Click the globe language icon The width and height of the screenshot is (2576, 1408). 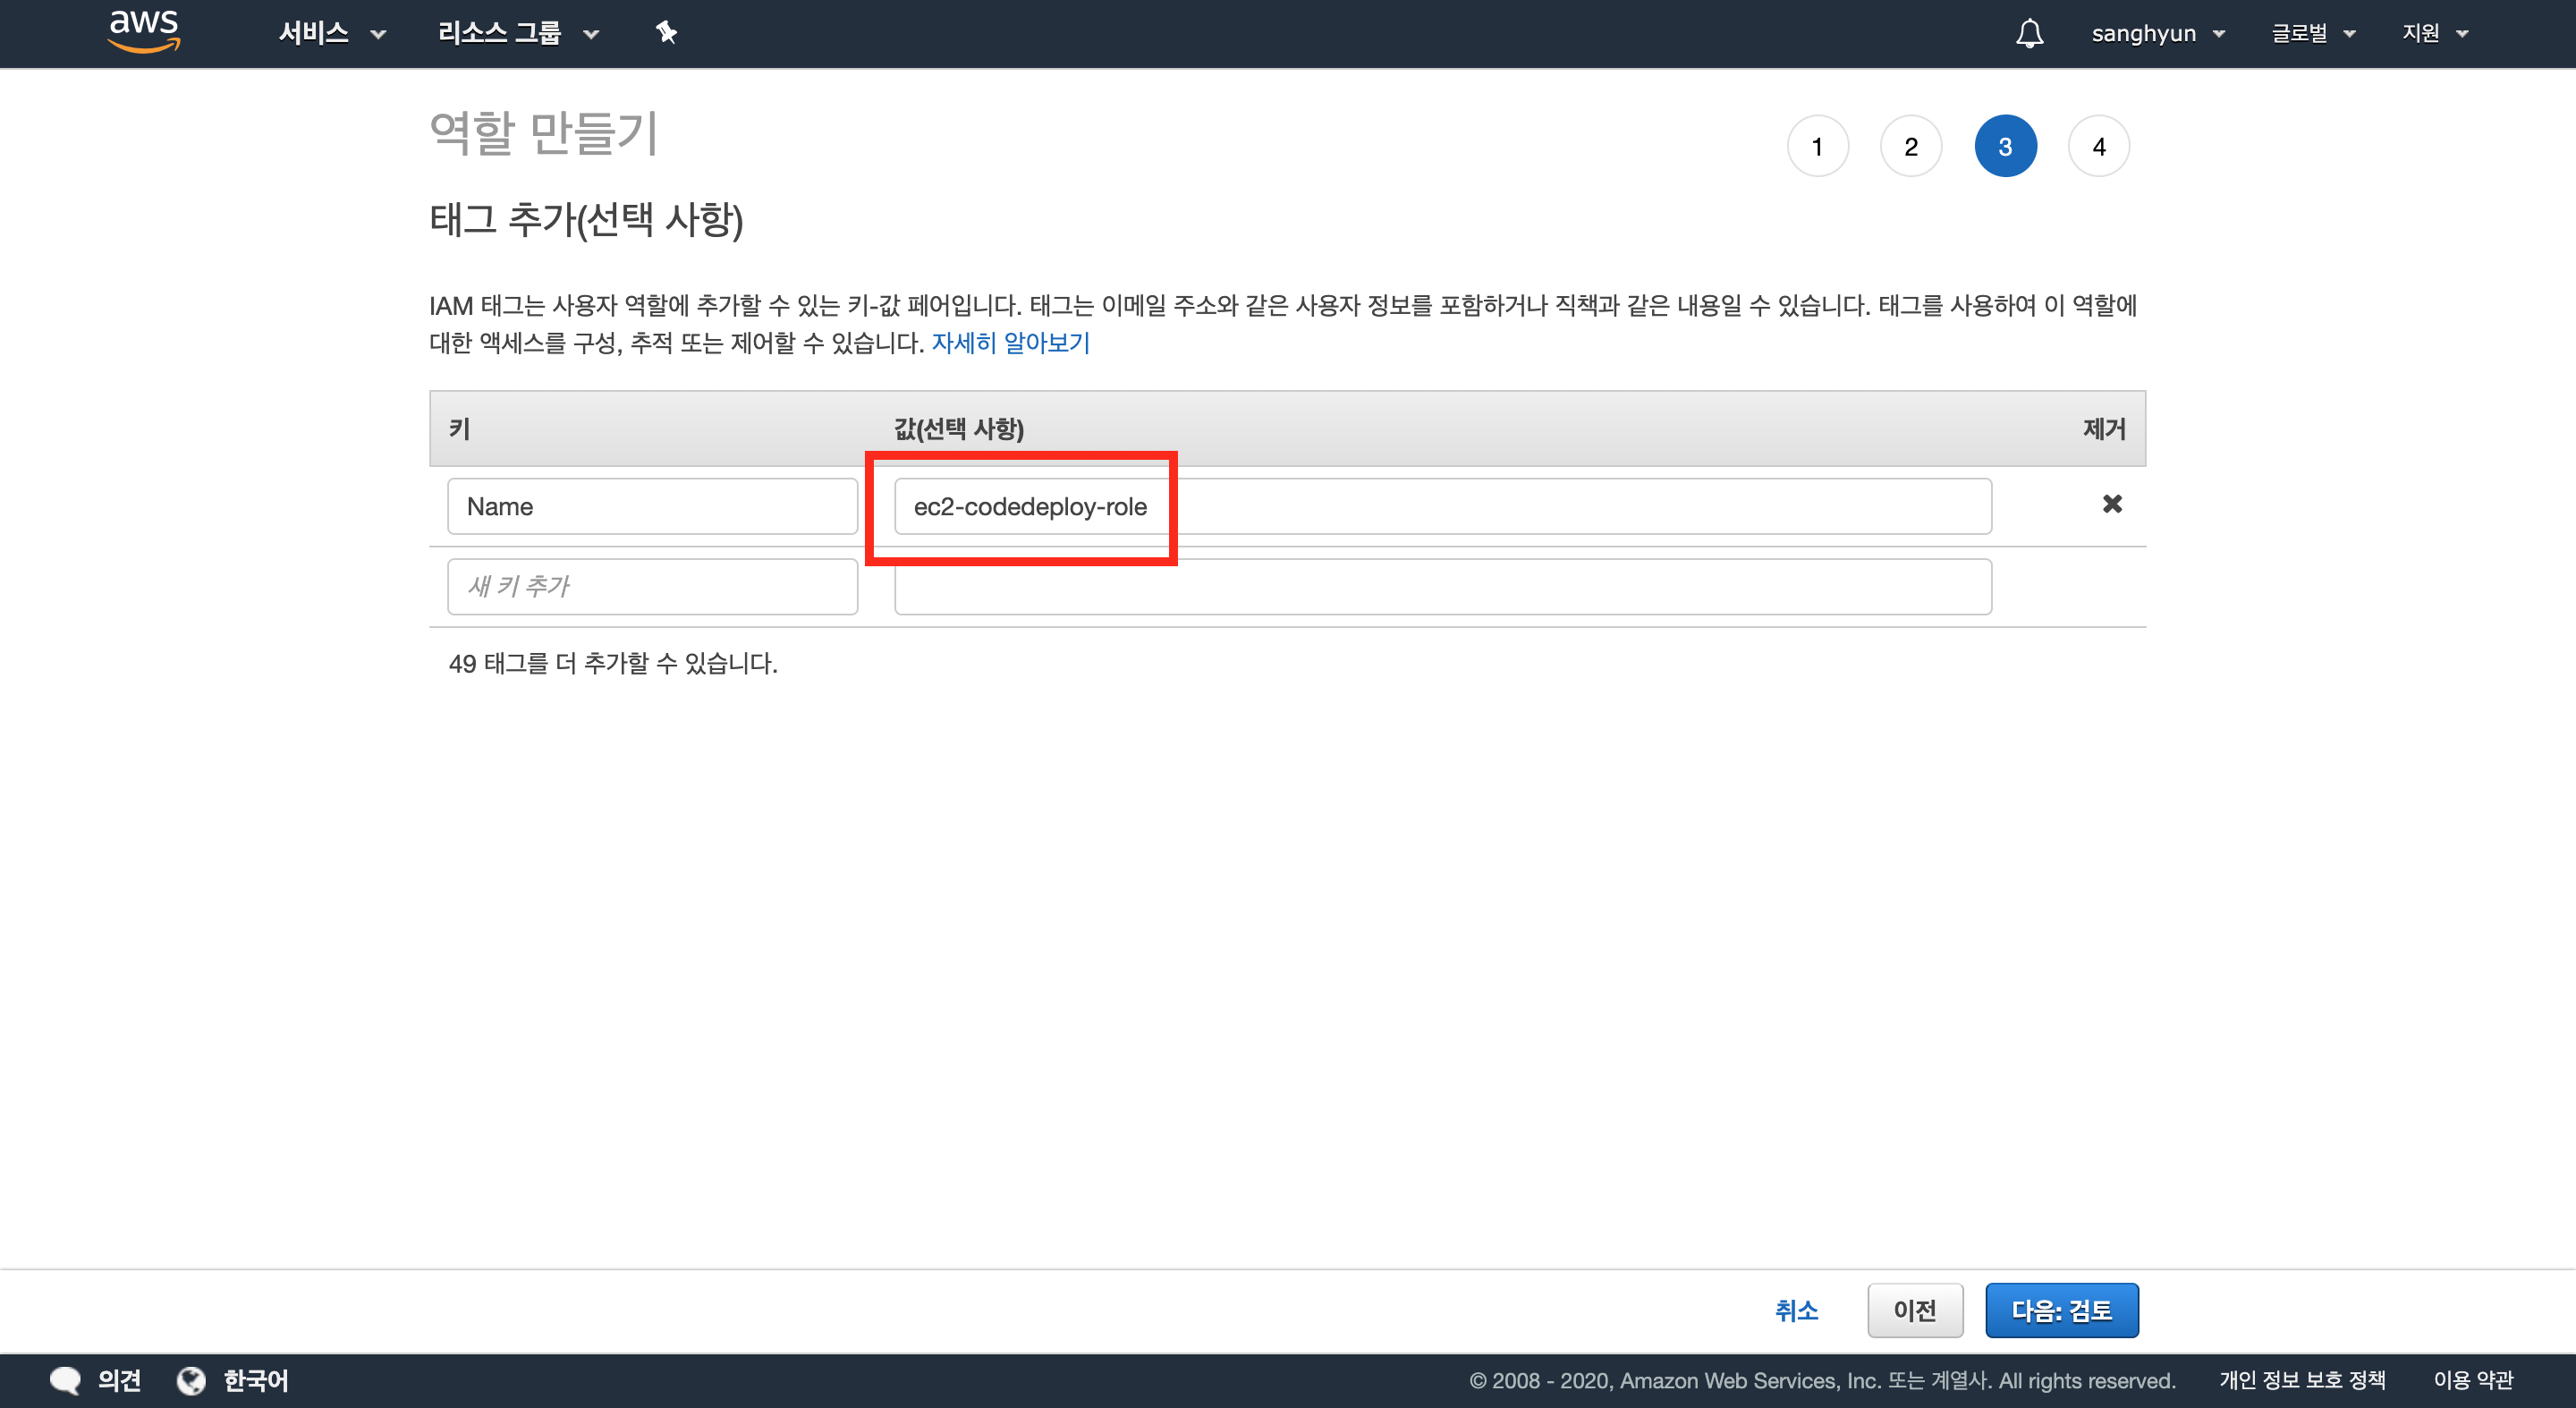[191, 1380]
